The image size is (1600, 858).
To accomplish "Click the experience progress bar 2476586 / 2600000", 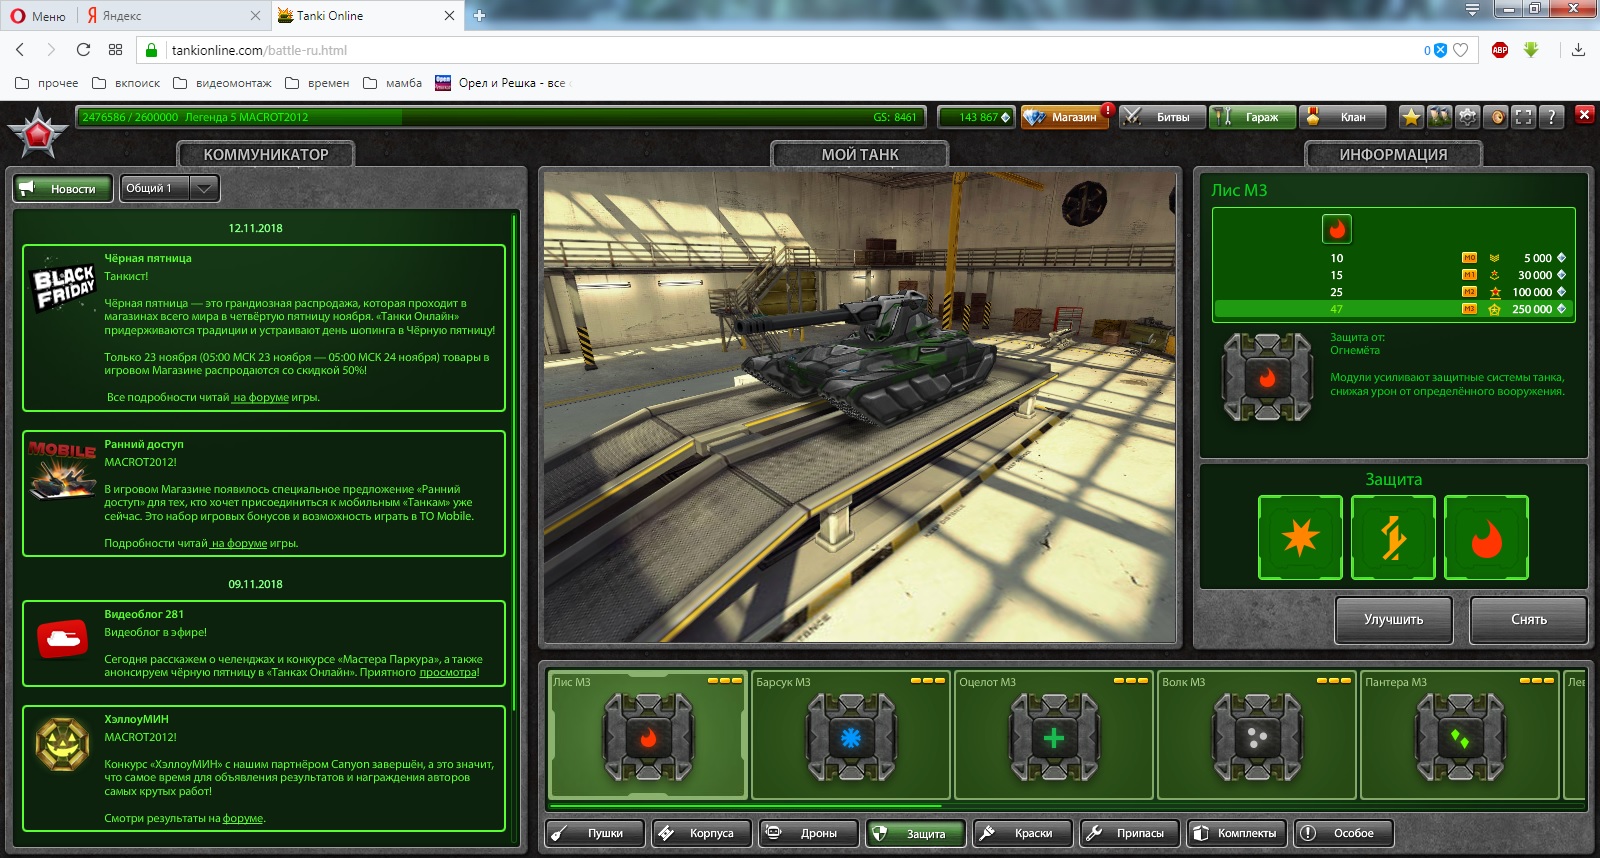I will tap(501, 117).
